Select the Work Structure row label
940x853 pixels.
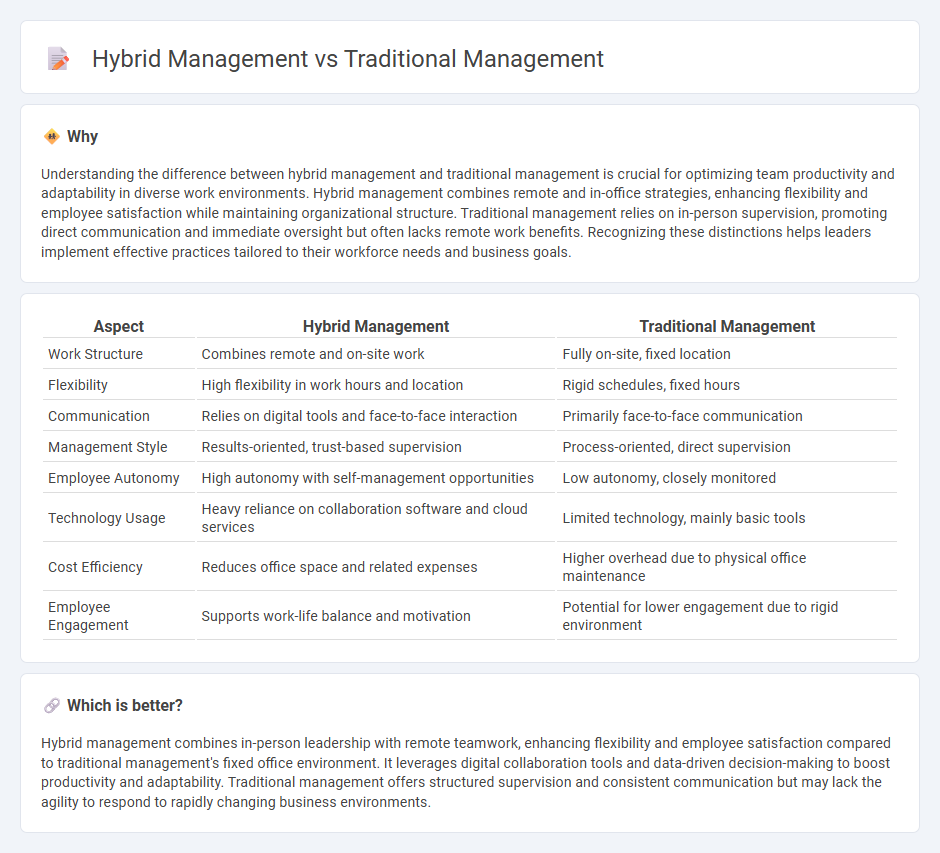coord(95,354)
